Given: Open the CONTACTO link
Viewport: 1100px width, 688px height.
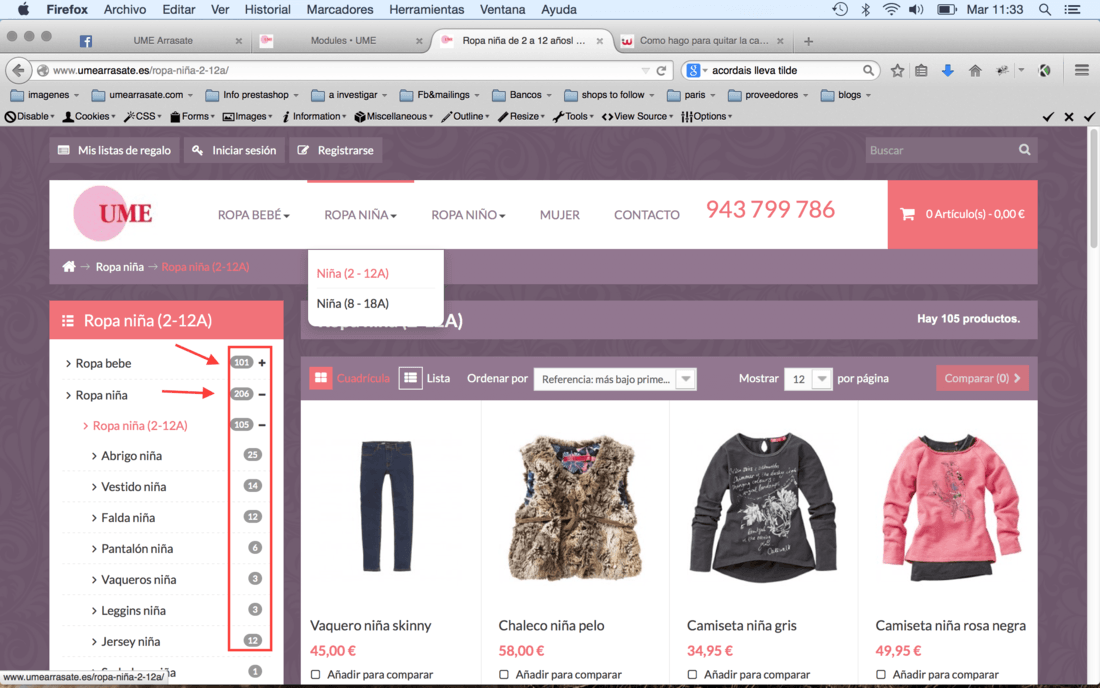Looking at the screenshot, I should (647, 215).
